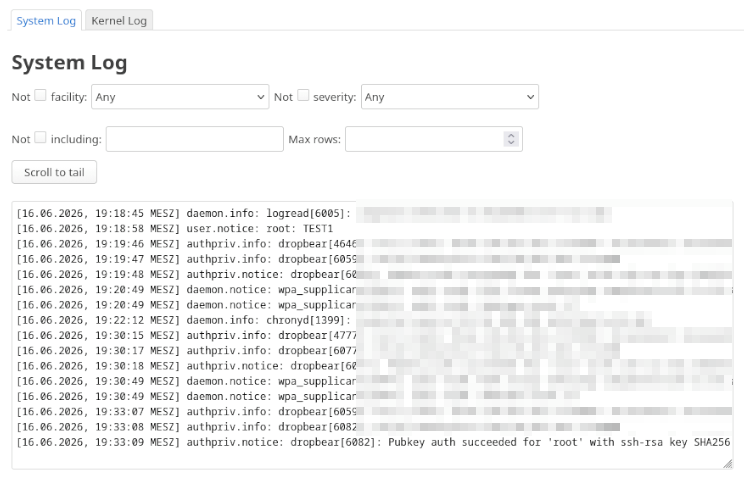Screen dimensions: 744x478
Task: Select the 19:30:17 authpriv.info dropbear line
Action: [x=318, y=351]
